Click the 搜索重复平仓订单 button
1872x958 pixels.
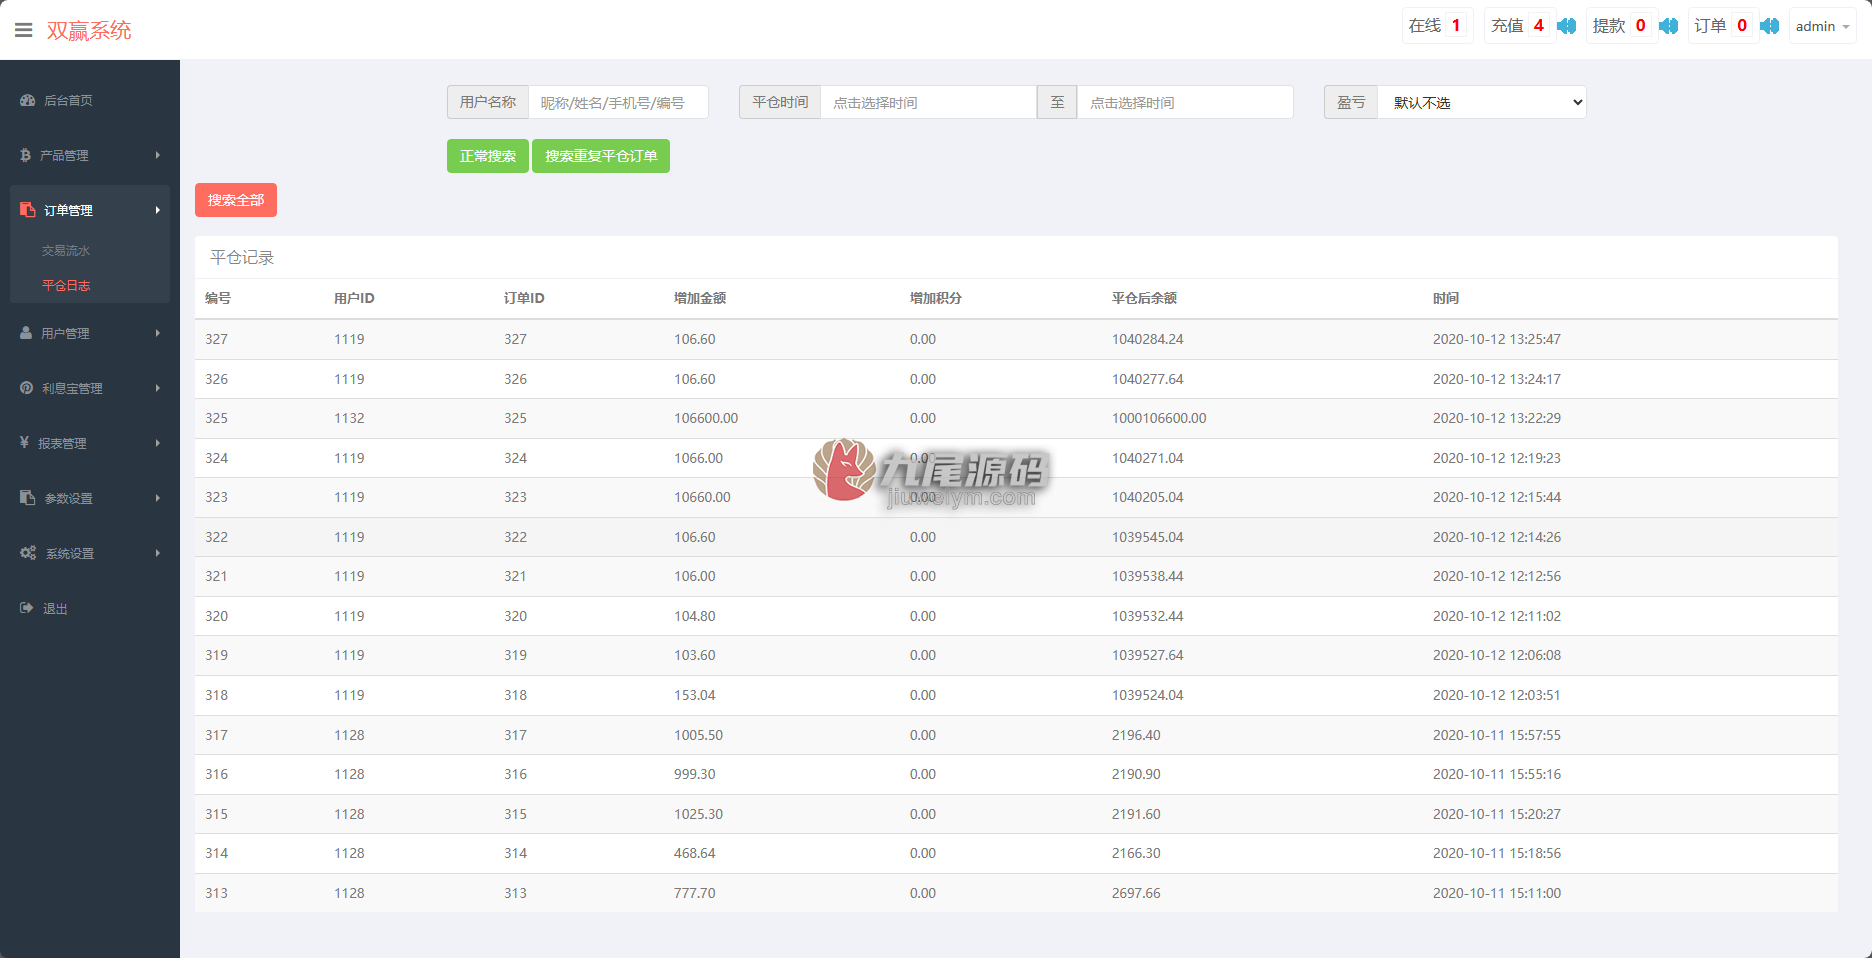click(601, 156)
